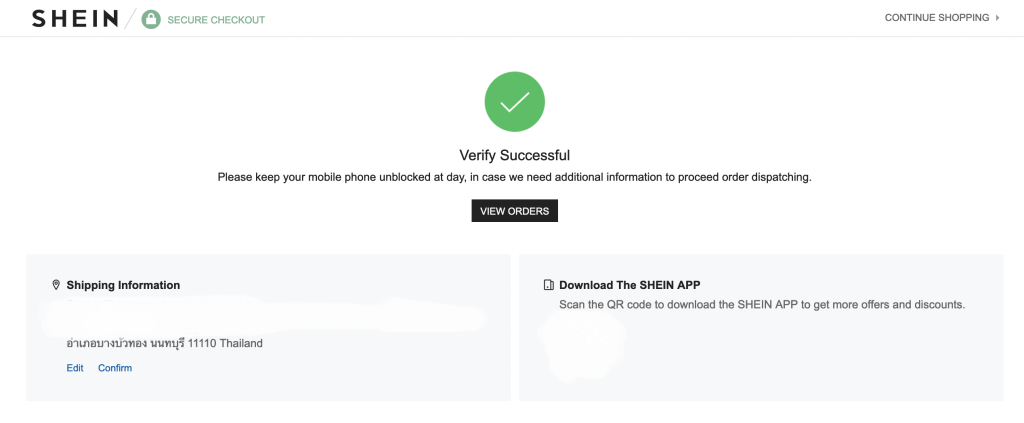Click the location pin icon beside Shipping Information
1024x423 pixels.
click(x=56, y=285)
